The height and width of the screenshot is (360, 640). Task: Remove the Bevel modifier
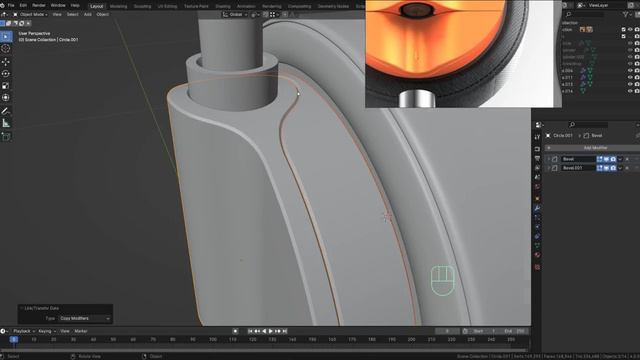627,159
